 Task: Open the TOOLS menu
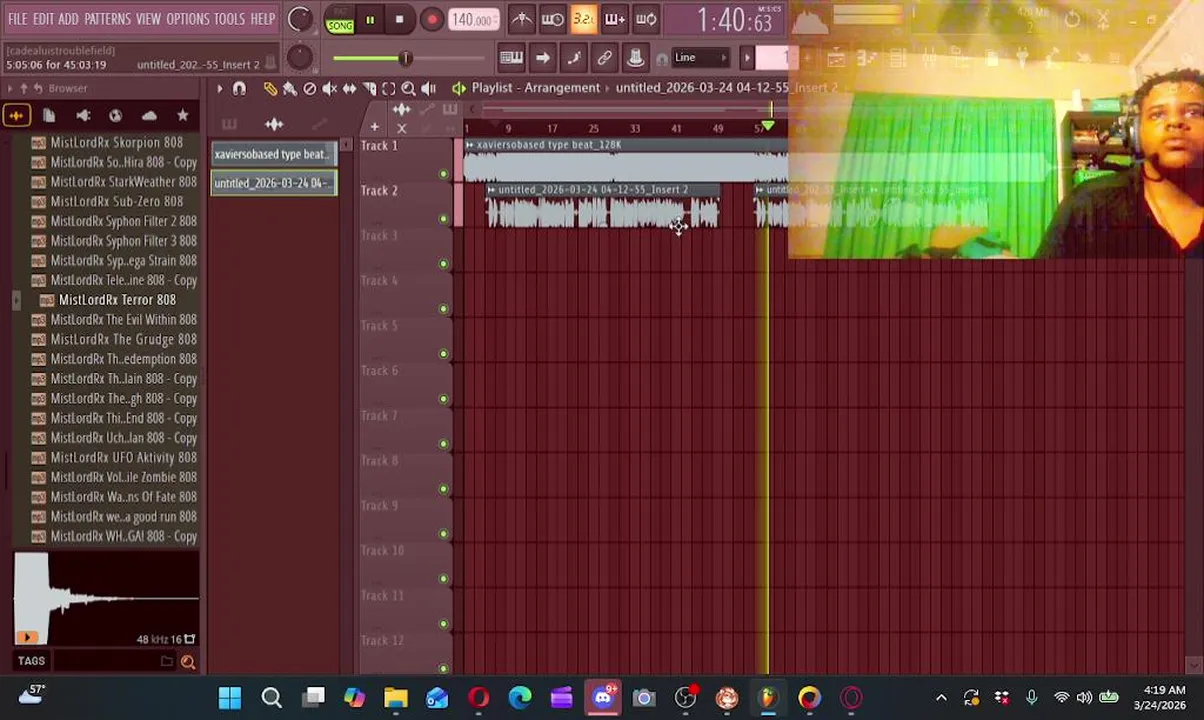229,19
